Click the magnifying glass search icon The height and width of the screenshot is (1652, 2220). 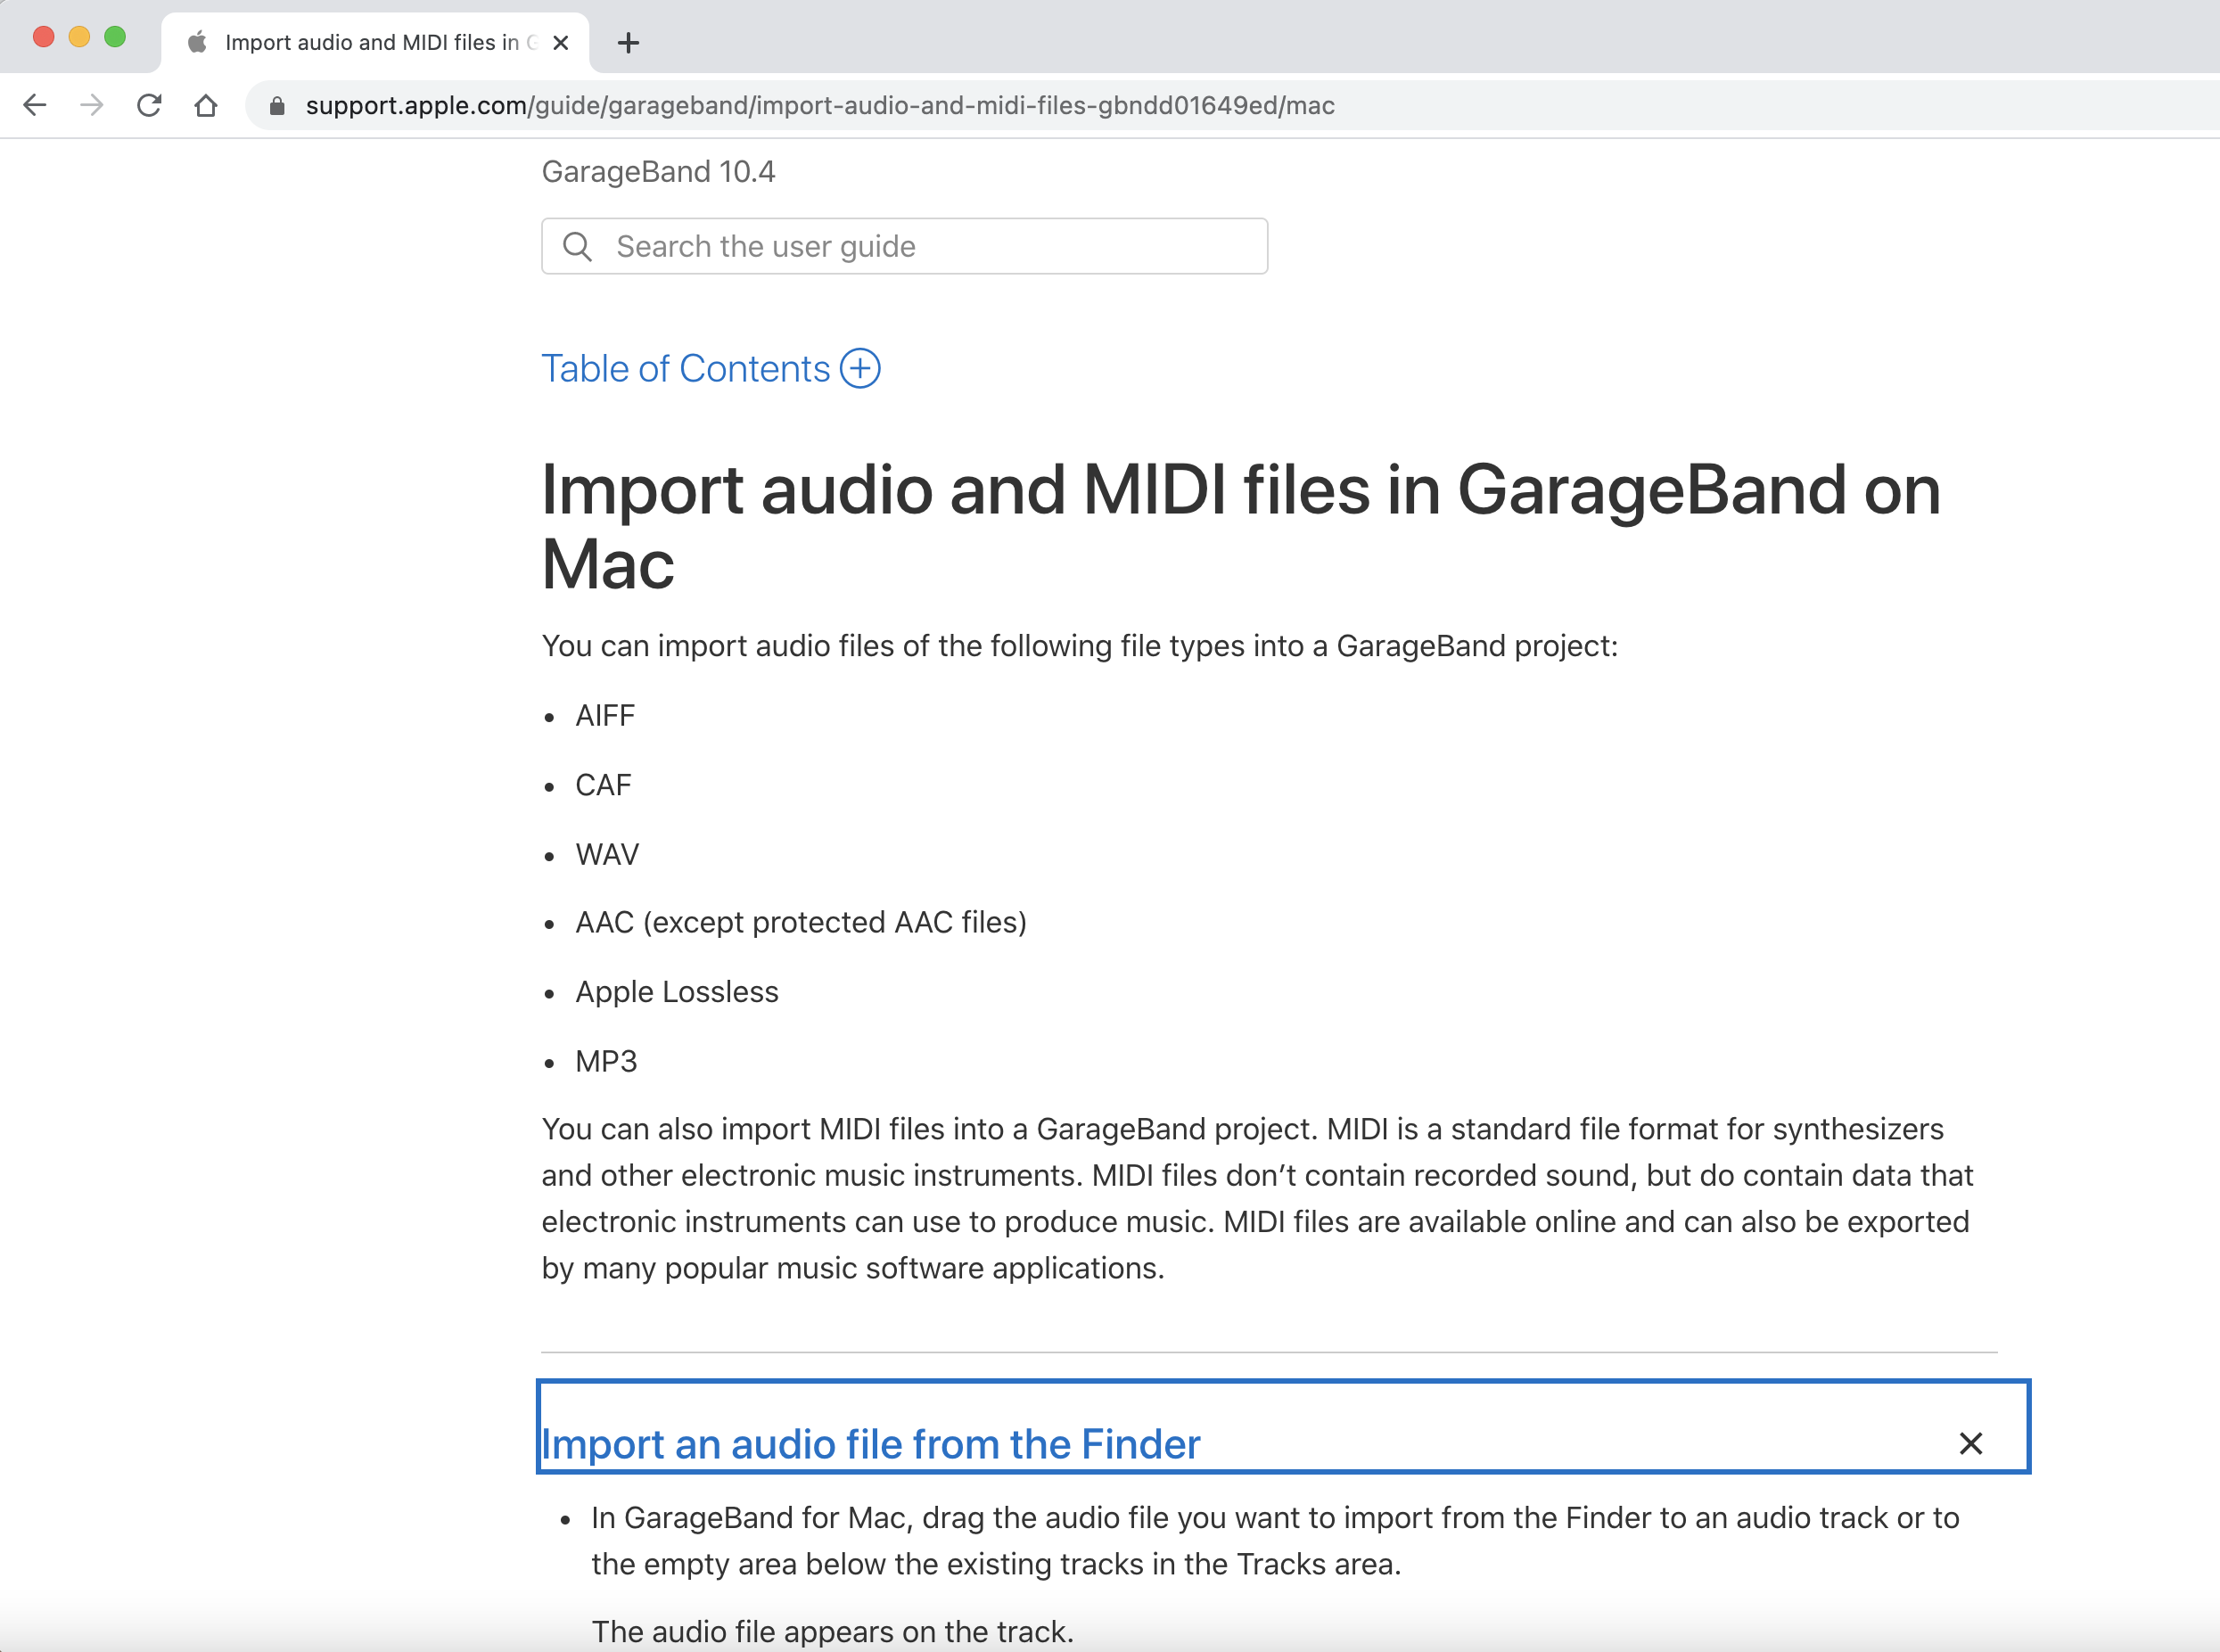[x=577, y=246]
